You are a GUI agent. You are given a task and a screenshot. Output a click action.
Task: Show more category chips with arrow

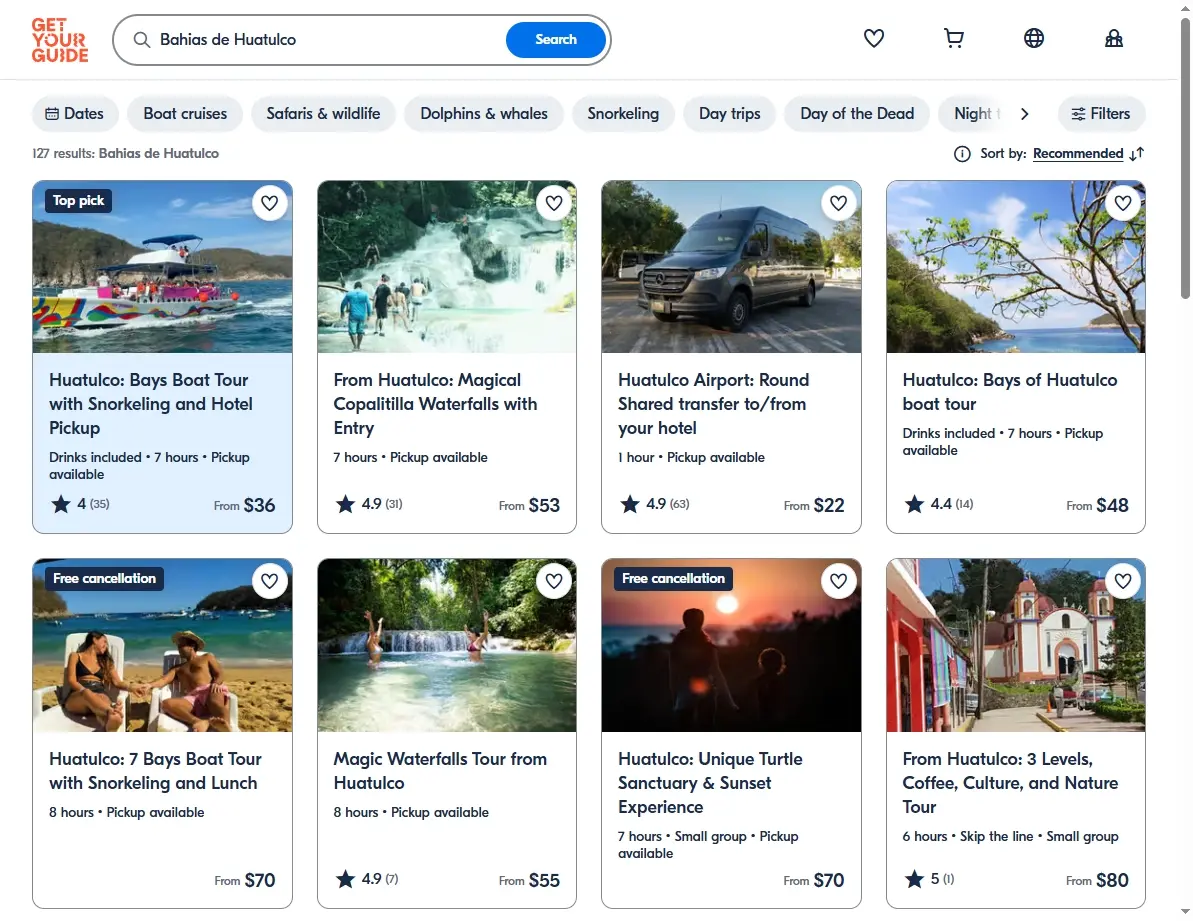(1024, 113)
